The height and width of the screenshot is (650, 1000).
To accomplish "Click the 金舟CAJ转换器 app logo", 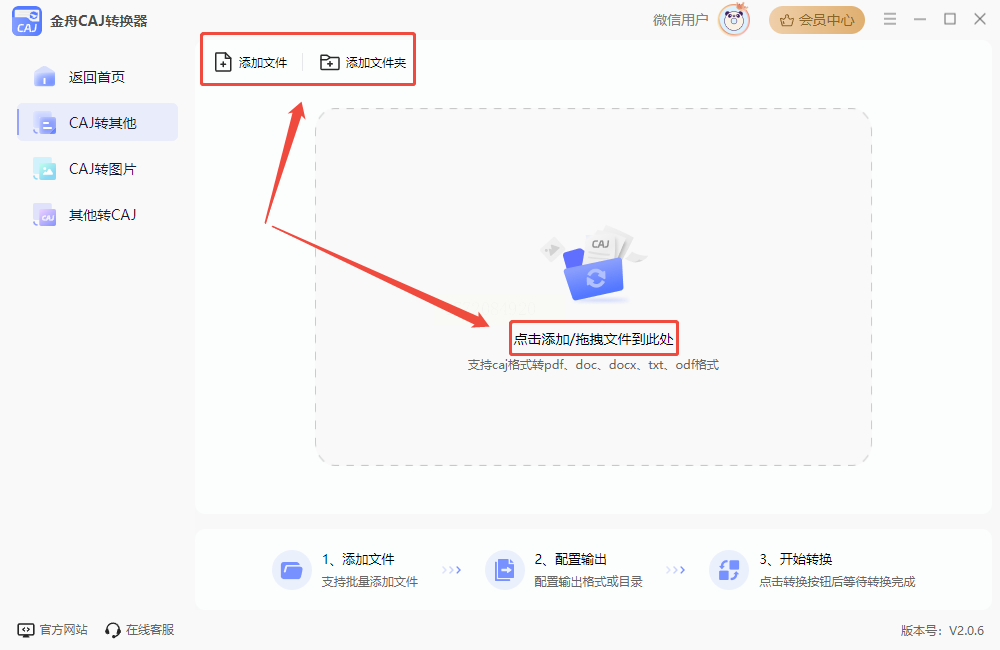I will point(27,20).
